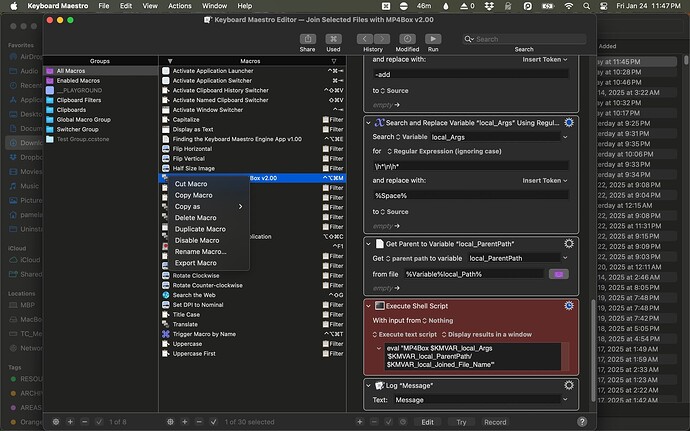Open Regular Expression (ignoring case) popup
Screen dimensions: 690x431
[444, 151]
